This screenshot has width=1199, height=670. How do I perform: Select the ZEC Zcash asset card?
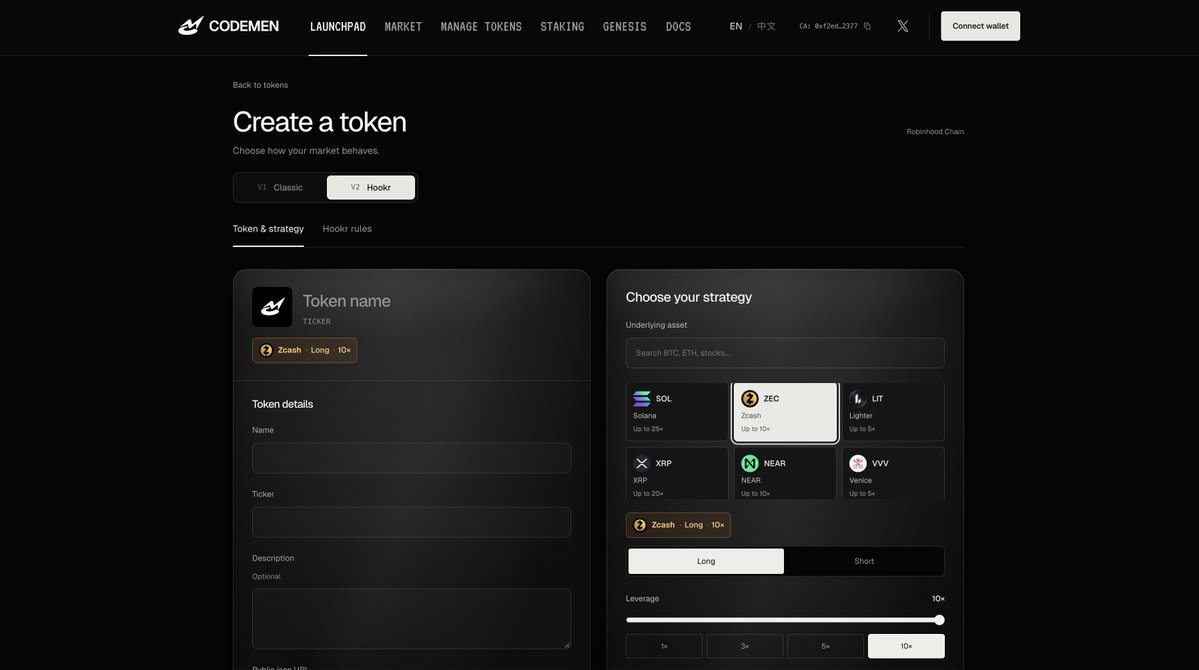click(785, 411)
